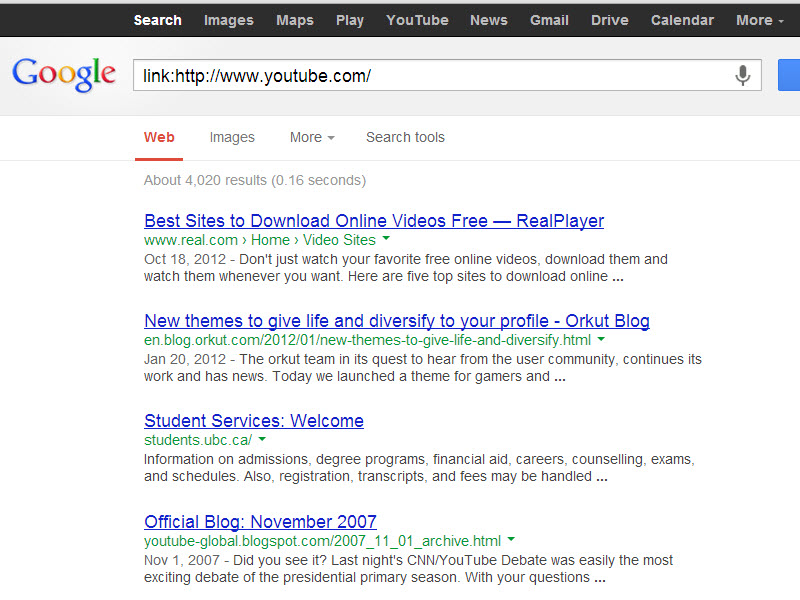
Task: Switch to Images results tab
Action: (232, 137)
